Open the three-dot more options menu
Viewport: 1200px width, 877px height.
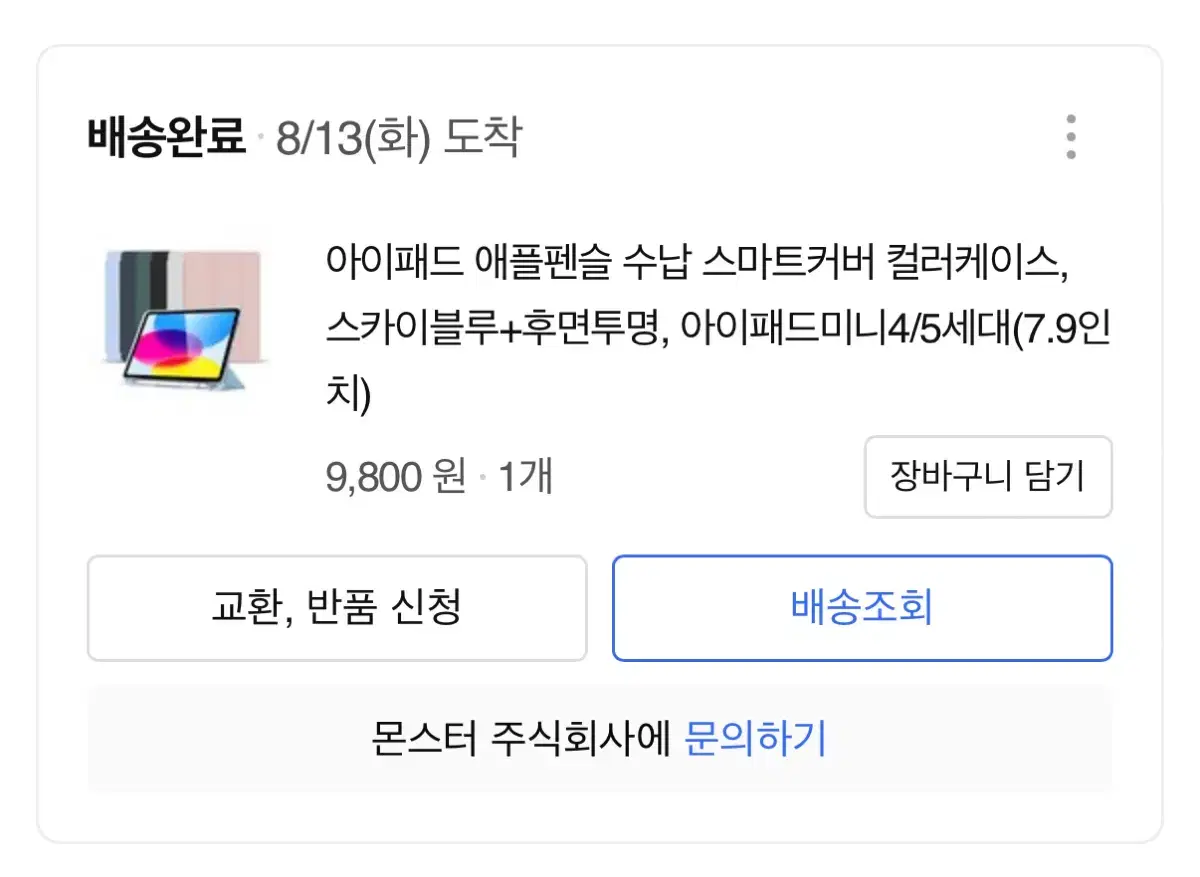tap(1070, 137)
